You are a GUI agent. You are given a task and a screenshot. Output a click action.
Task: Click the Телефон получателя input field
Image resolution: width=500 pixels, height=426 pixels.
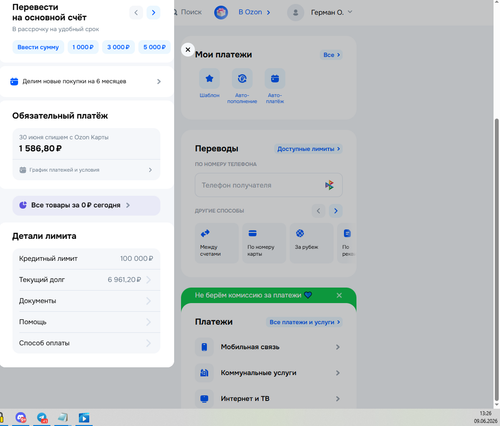pyautogui.click(x=269, y=185)
